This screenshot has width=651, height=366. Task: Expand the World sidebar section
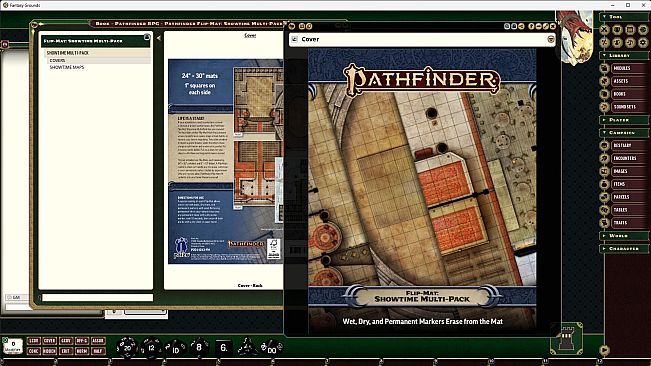(624, 235)
